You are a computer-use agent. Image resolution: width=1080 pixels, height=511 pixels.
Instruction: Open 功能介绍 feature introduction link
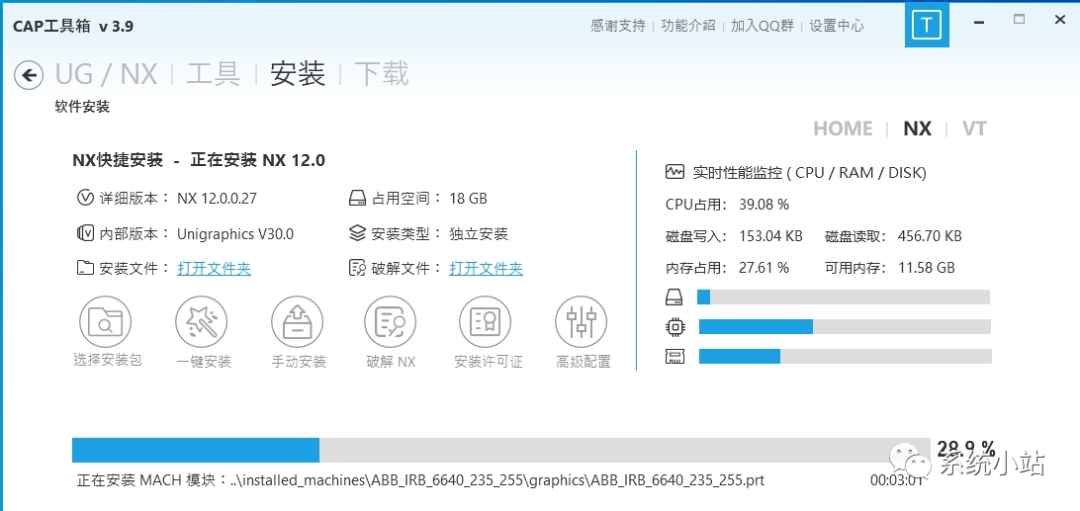(x=688, y=26)
